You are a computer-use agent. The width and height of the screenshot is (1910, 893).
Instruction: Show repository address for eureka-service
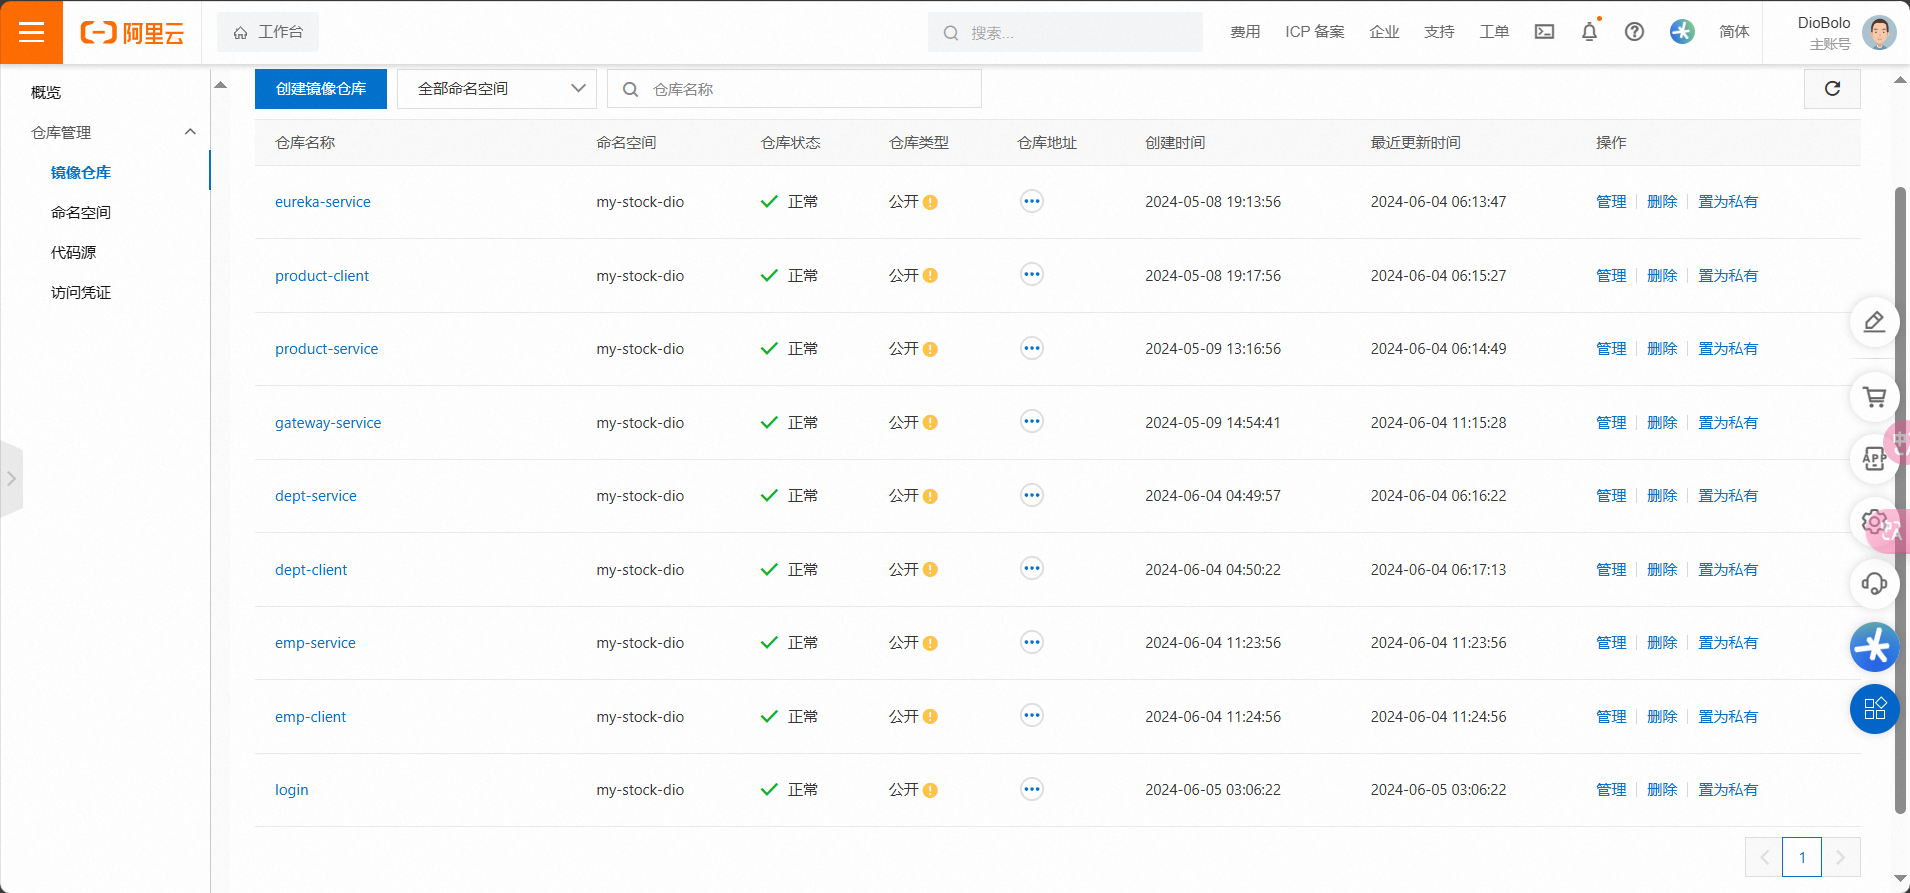tap(1031, 202)
